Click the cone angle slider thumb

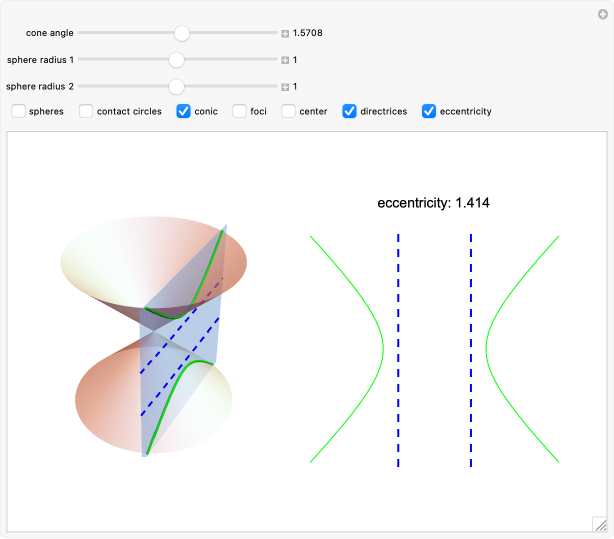click(181, 33)
